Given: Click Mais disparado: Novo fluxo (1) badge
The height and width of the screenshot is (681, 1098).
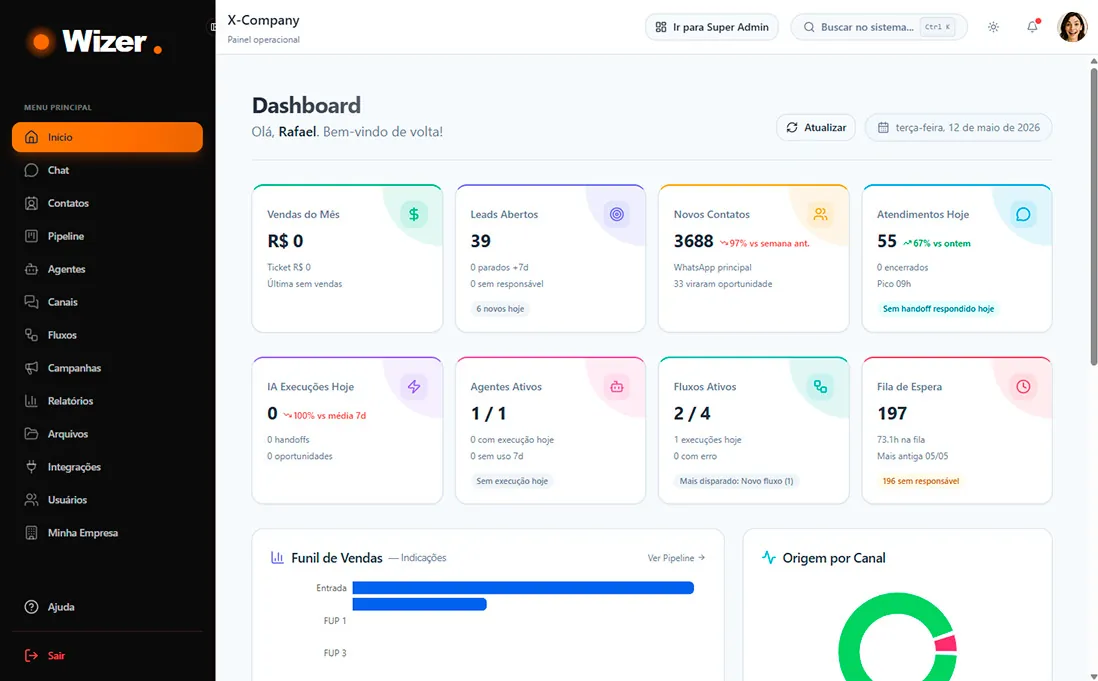Looking at the screenshot, I should [x=736, y=481].
